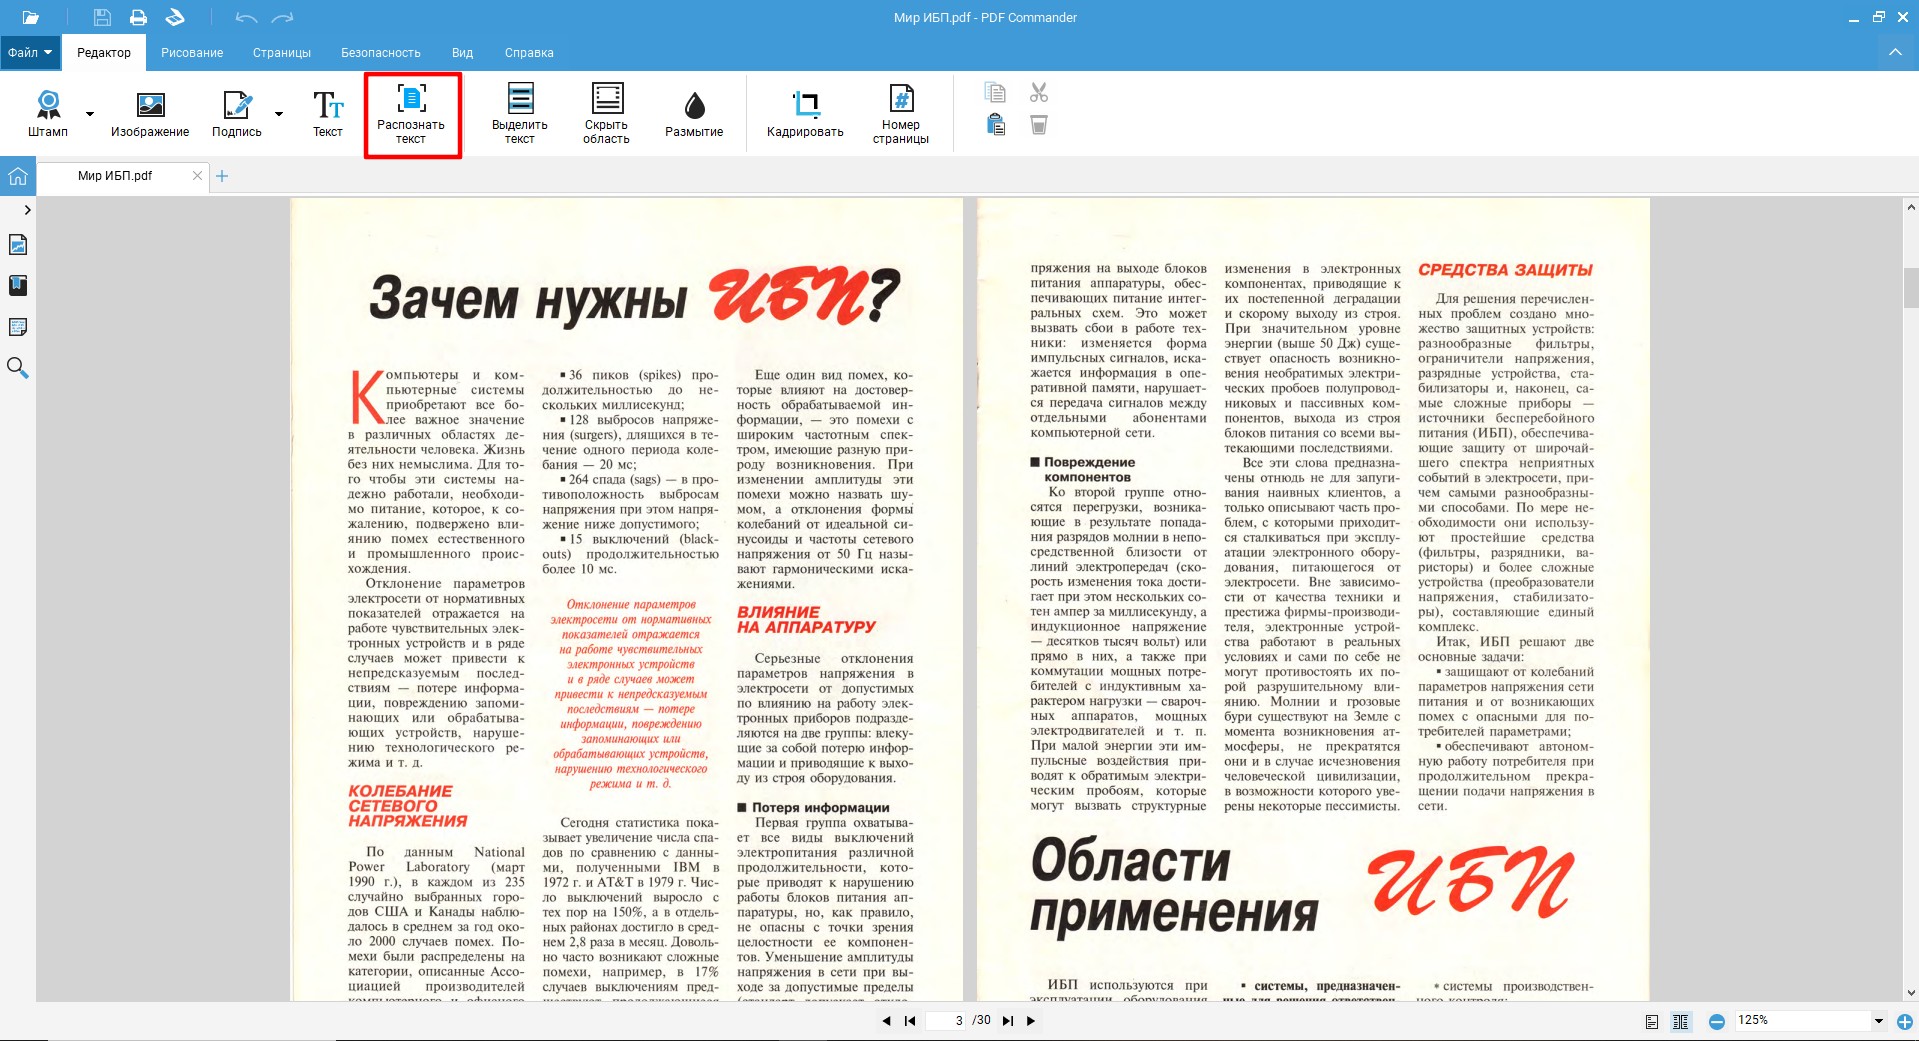Select the Скрыть область tool
The width and height of the screenshot is (1919, 1041).
[607, 115]
